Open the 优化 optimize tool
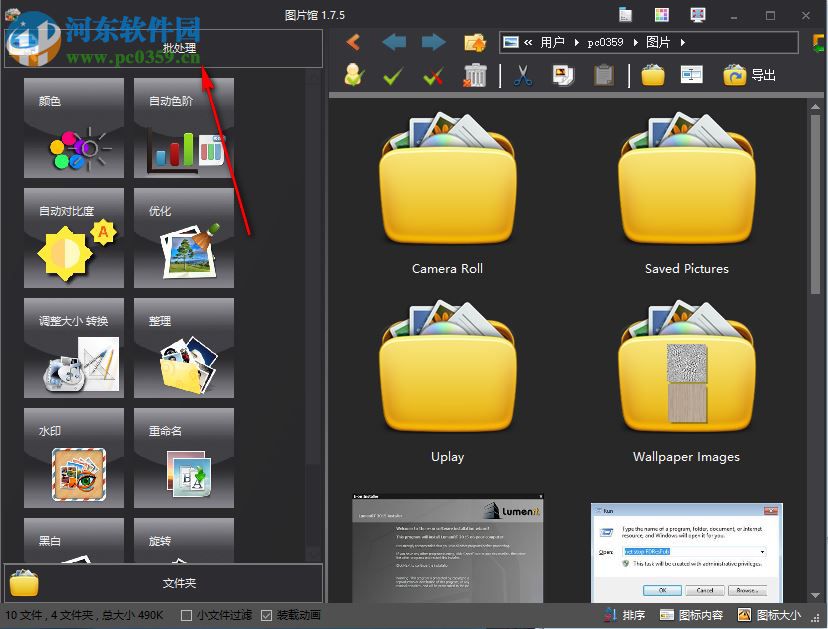Viewport: 828px width, 629px height. (183, 238)
